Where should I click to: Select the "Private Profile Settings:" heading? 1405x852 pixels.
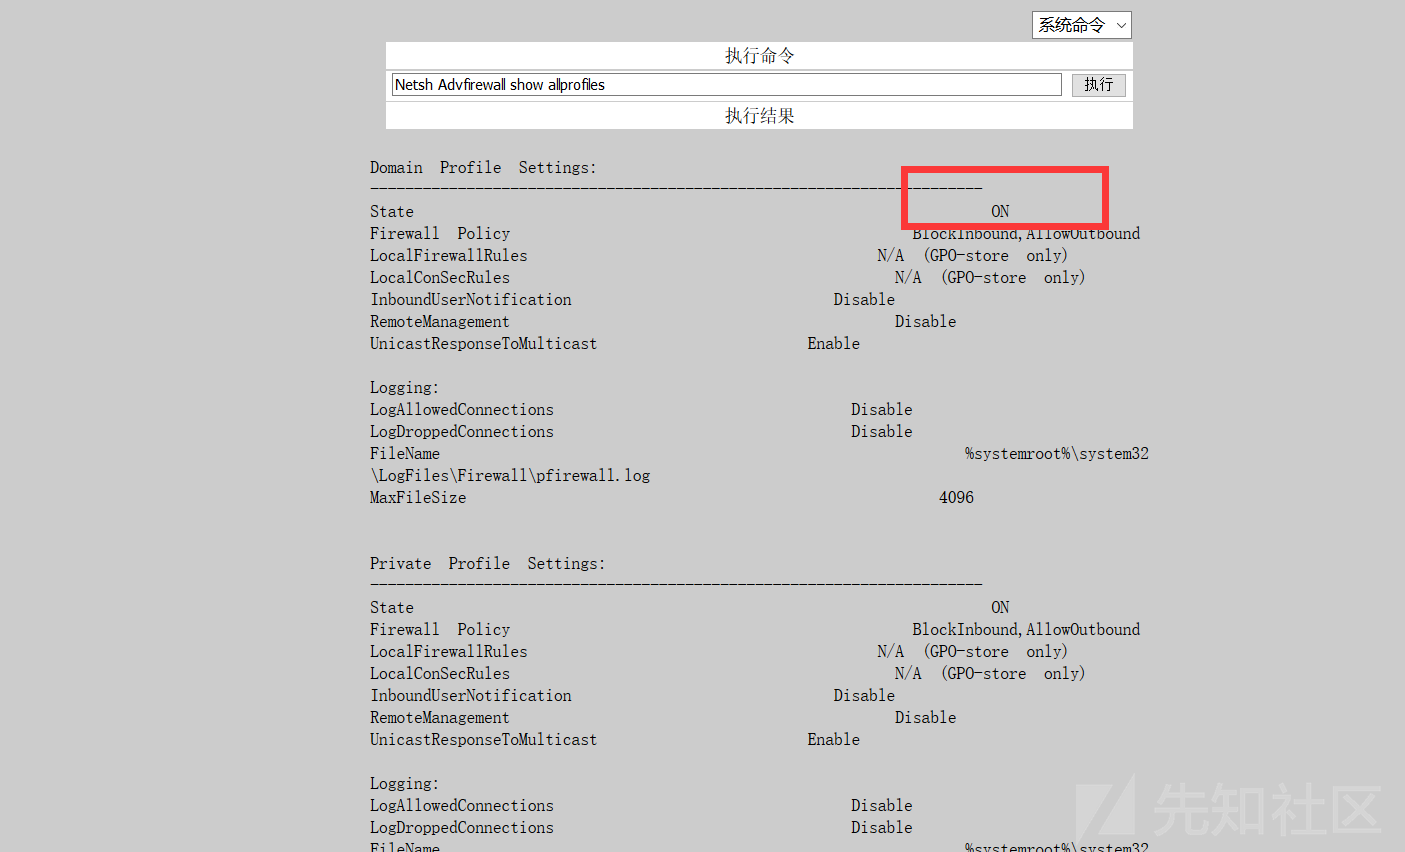coord(487,564)
